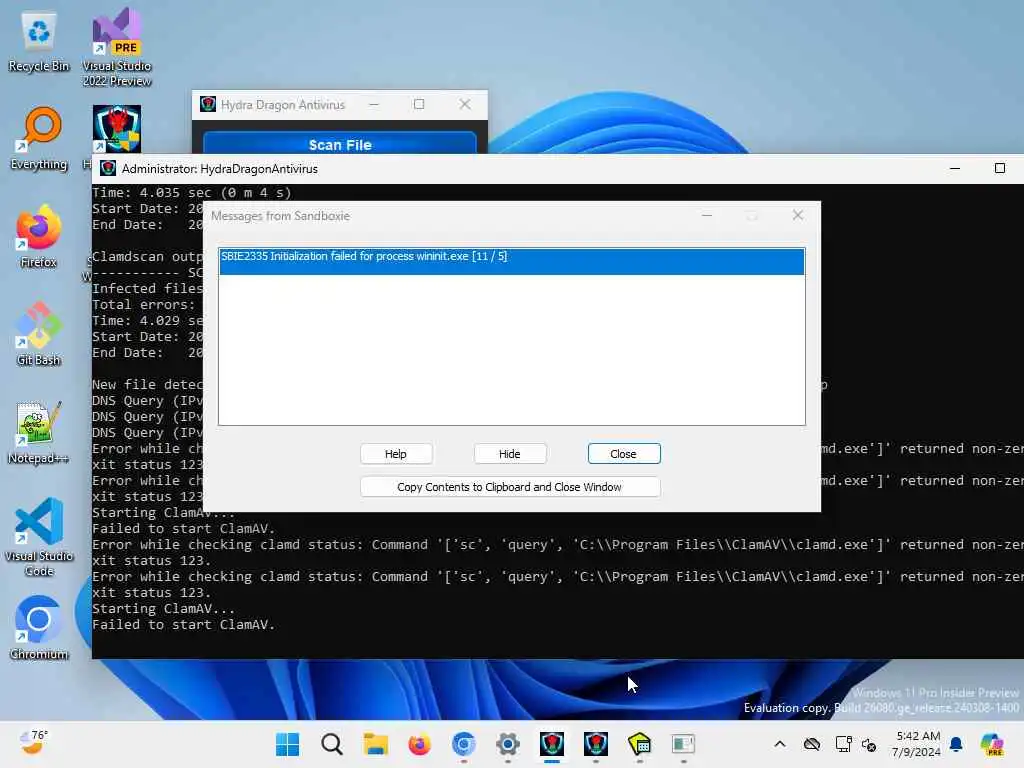Viewport: 1024px width, 768px height.
Task: Click the HydraDragonAntivirus console title icon
Action: coord(108,168)
